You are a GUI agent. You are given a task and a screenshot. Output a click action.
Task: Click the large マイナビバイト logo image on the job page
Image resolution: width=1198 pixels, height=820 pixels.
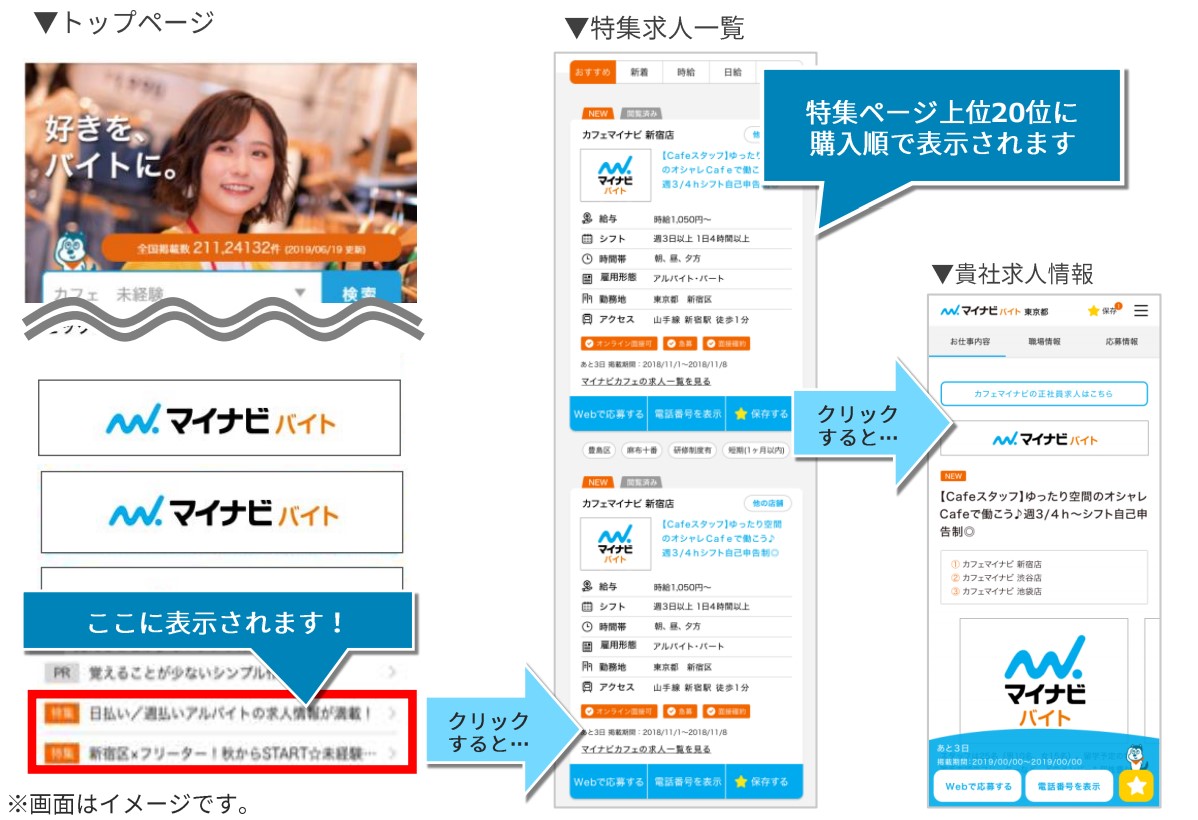(x=1044, y=678)
